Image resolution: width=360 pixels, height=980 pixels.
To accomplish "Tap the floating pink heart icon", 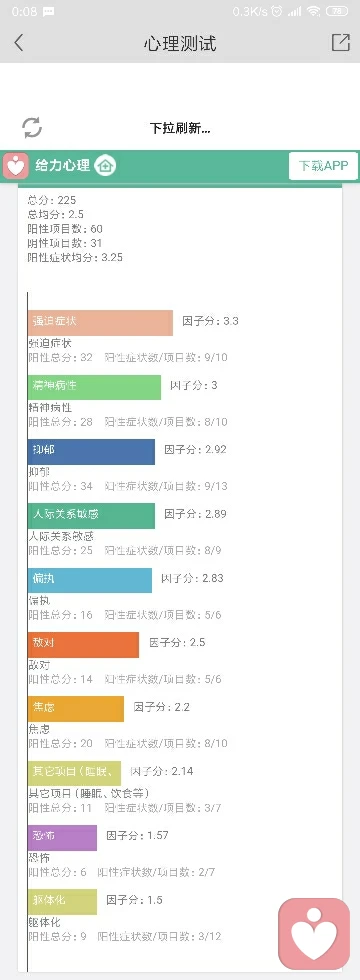I will point(314,933).
